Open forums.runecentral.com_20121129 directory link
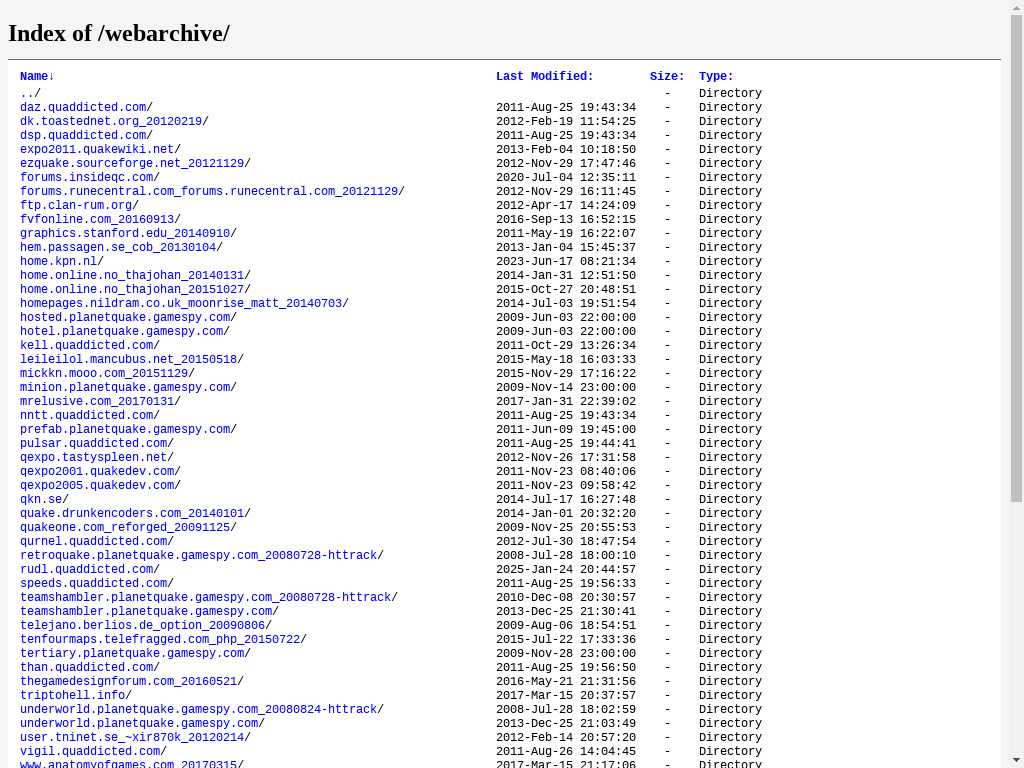This screenshot has height=768, width=1024. [x=209, y=191]
